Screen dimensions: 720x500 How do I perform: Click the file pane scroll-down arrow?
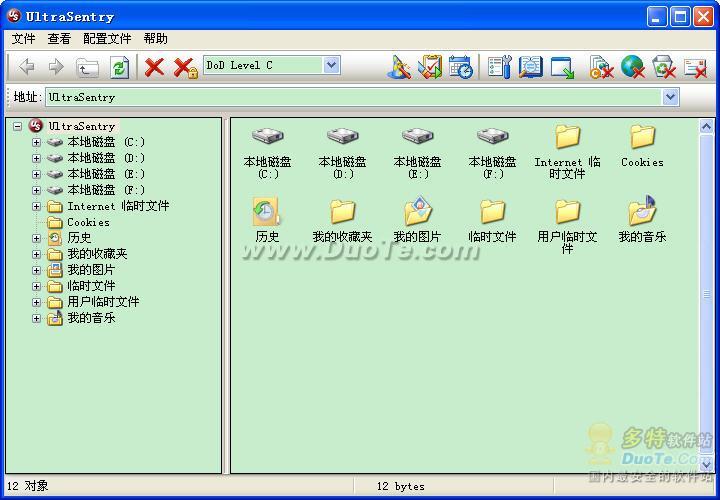tap(706, 464)
